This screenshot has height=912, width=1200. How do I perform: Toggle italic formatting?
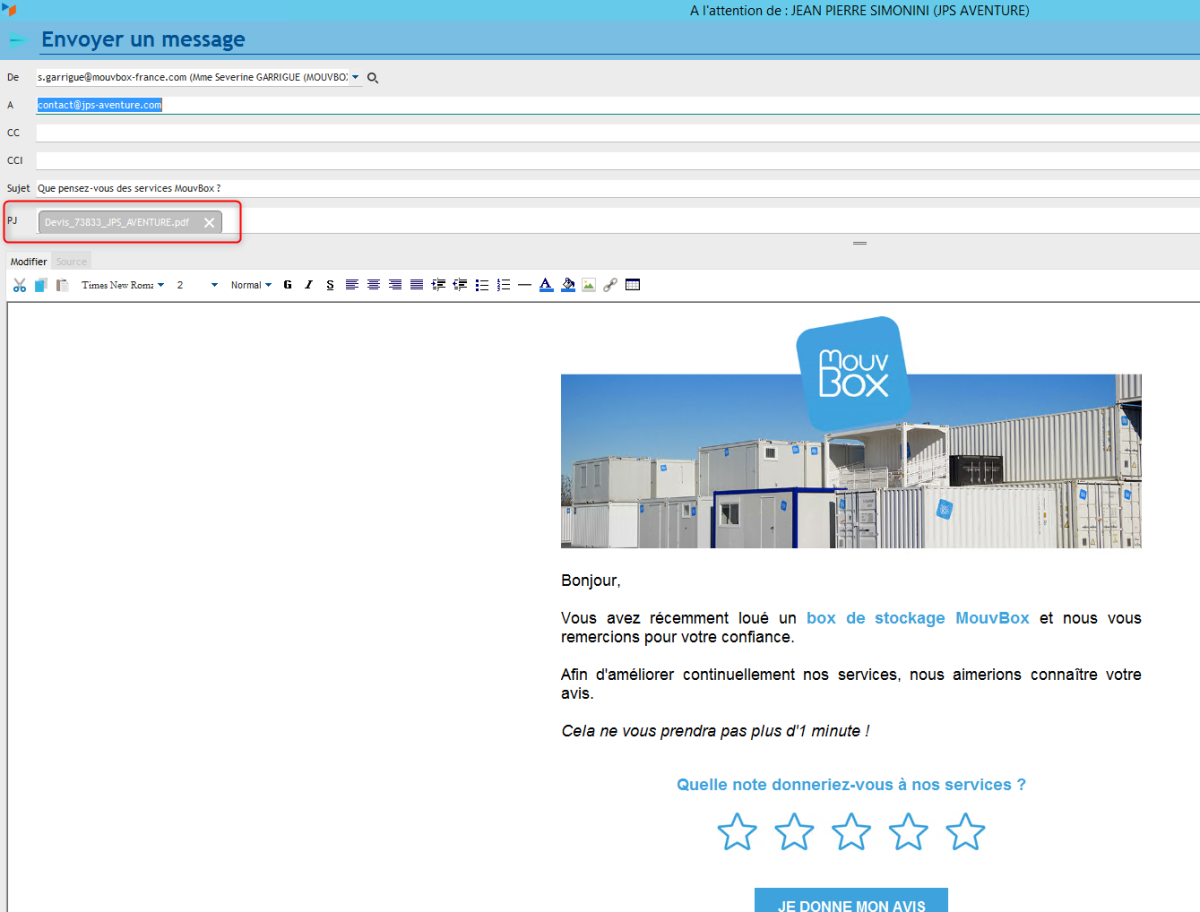tap(309, 285)
